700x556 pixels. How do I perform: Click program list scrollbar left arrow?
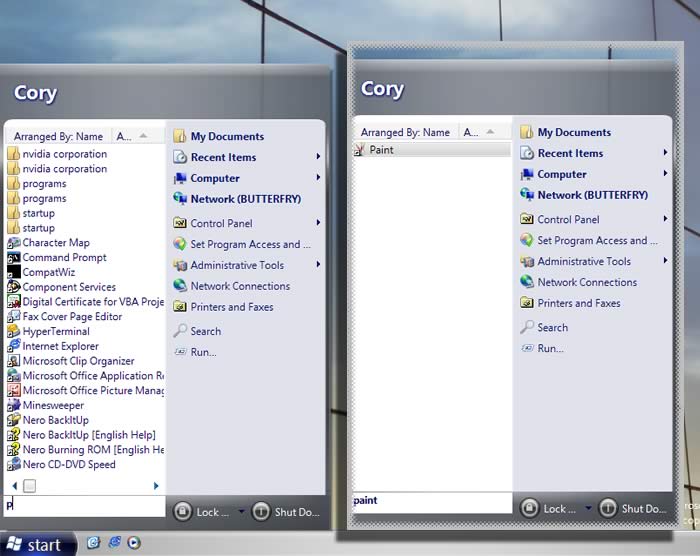[15, 485]
